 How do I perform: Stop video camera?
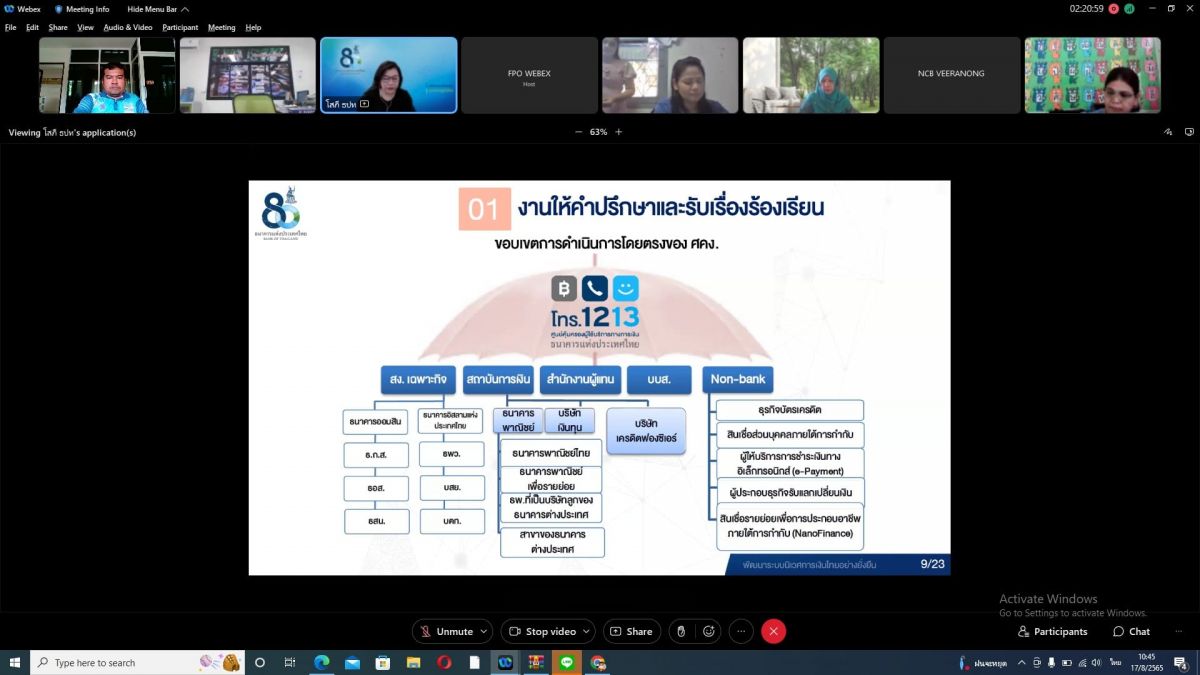pyautogui.click(x=541, y=631)
